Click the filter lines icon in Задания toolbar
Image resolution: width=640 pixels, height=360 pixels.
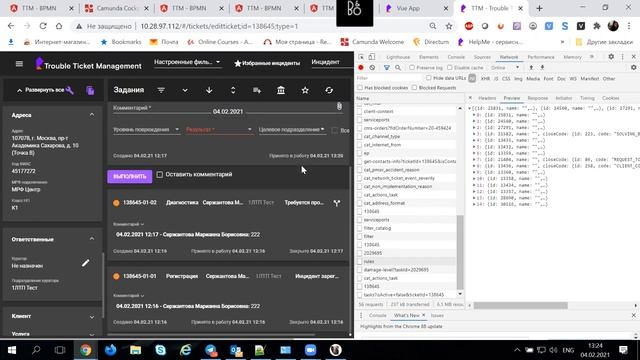[x=161, y=90]
